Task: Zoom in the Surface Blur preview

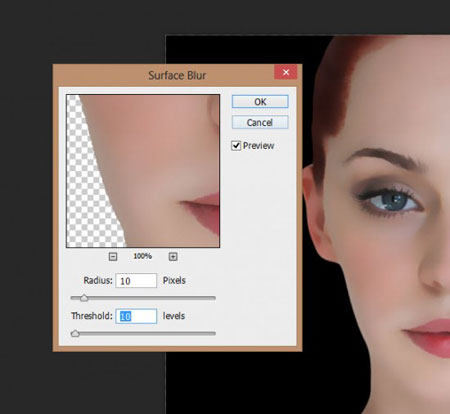Action: coord(173,256)
